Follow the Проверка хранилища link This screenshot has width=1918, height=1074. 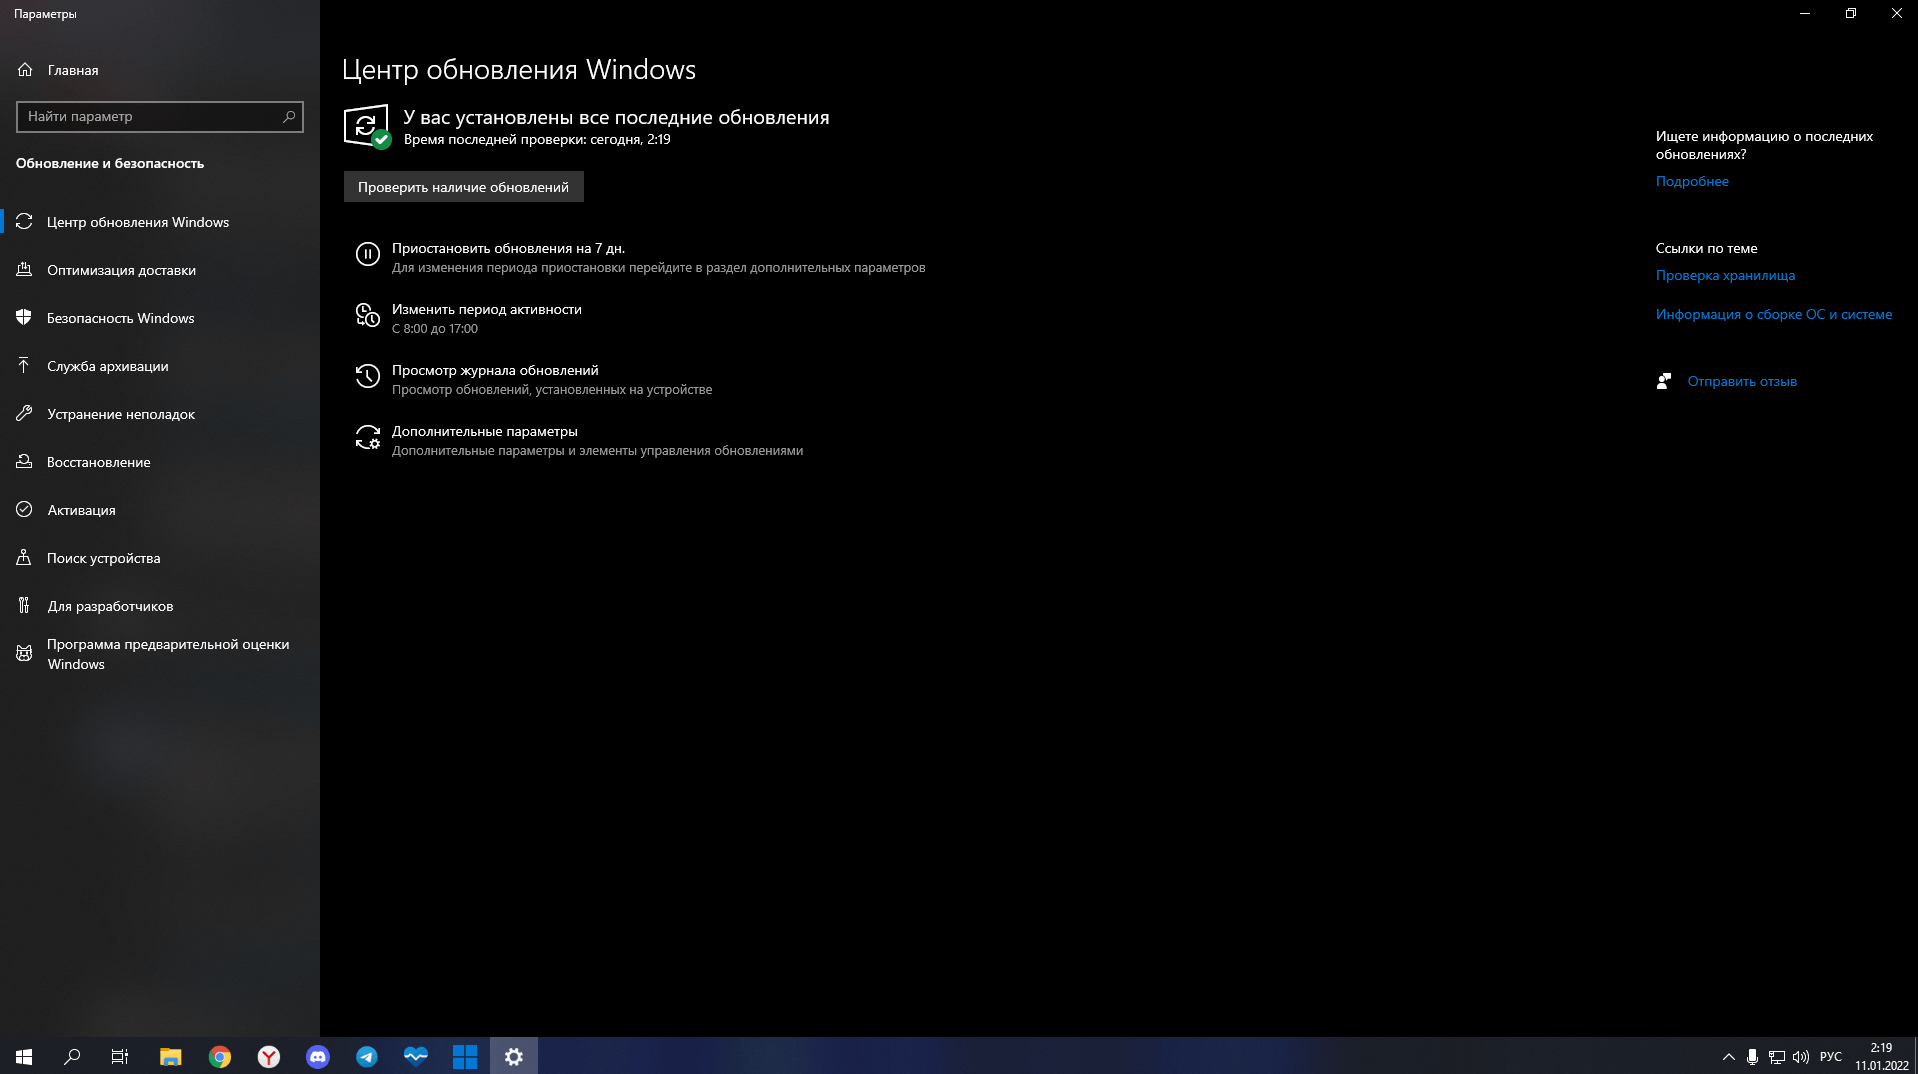[1725, 275]
